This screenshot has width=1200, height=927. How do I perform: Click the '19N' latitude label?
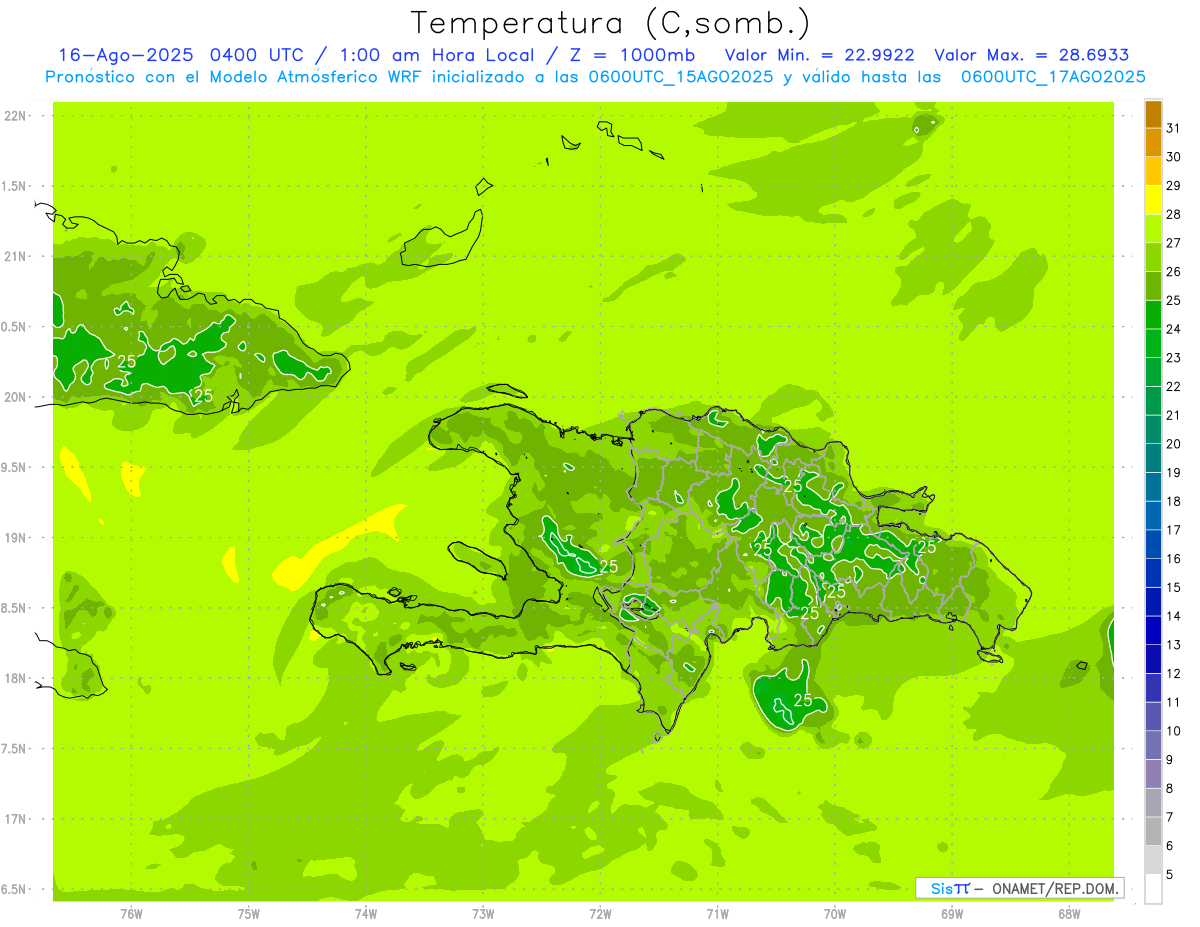click(16, 538)
